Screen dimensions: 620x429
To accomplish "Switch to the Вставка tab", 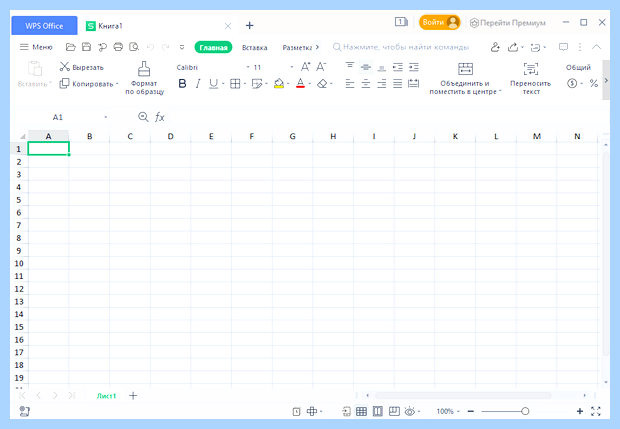I will 255,47.
